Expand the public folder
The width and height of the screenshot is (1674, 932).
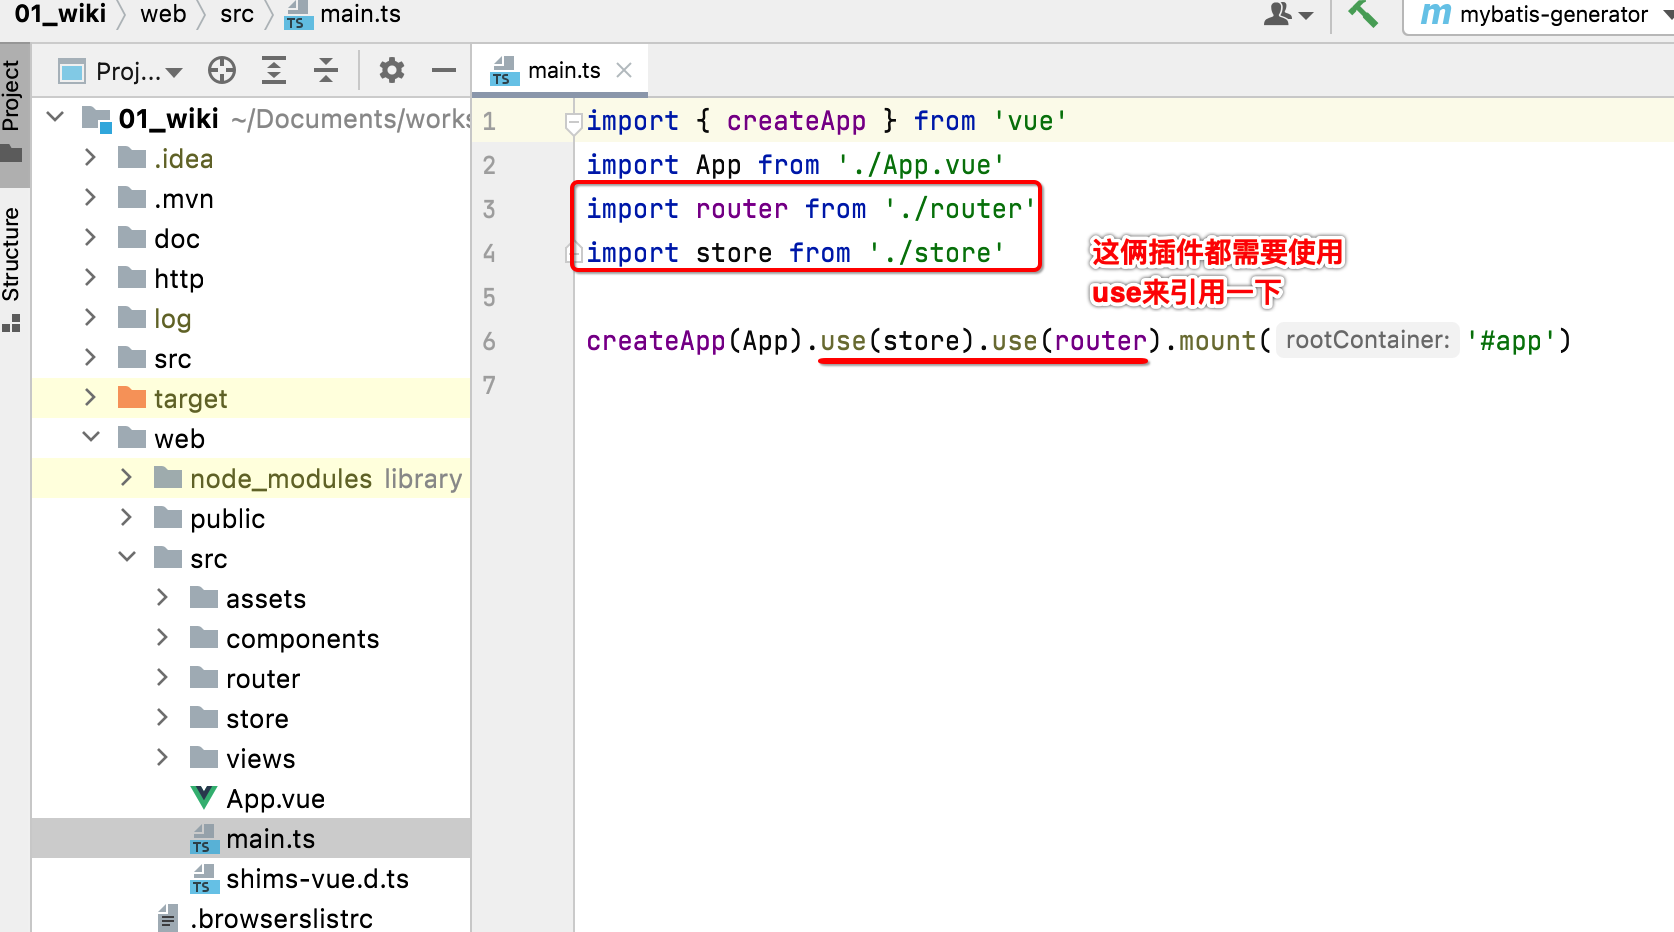pos(127,518)
